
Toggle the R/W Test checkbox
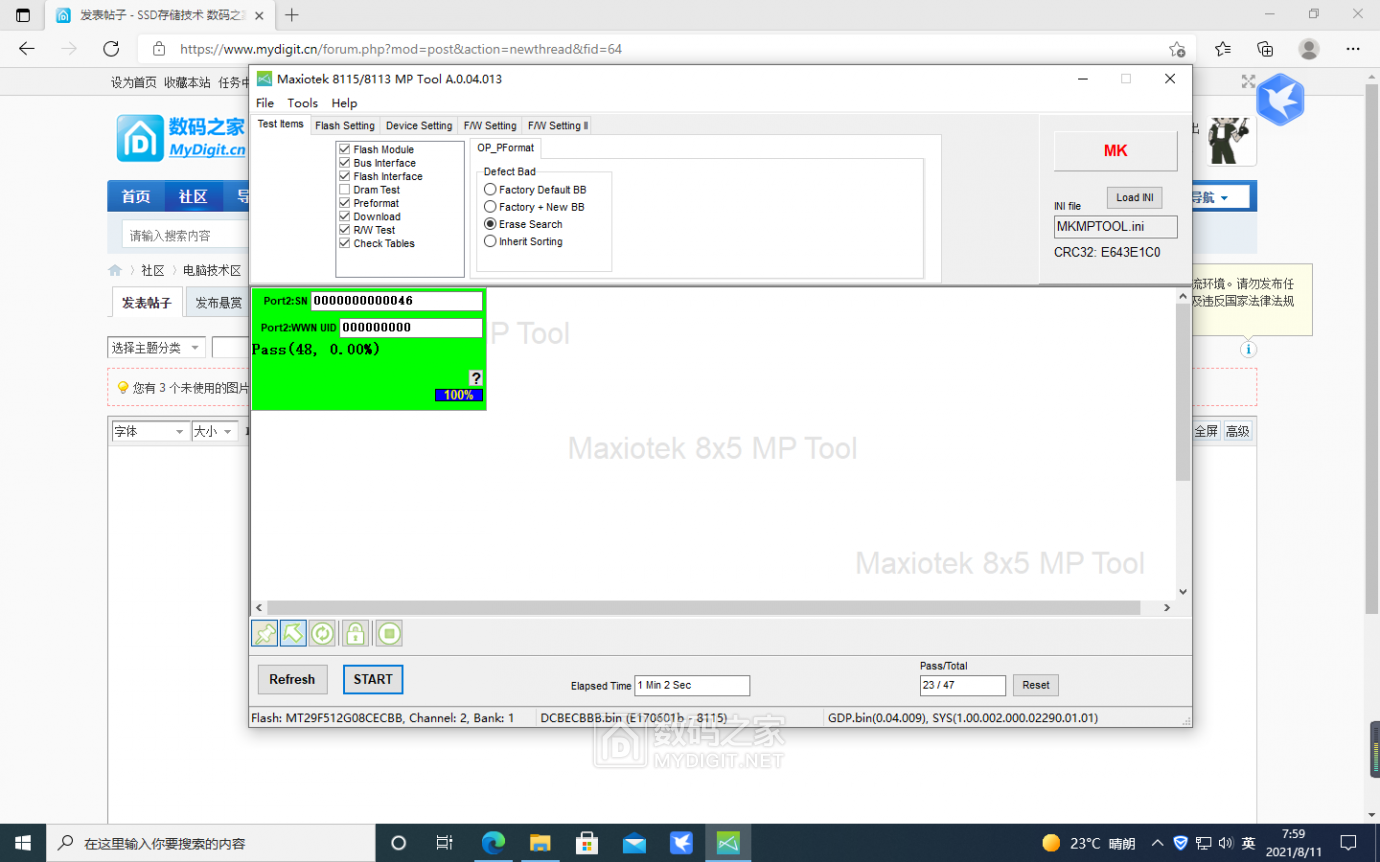pos(344,230)
